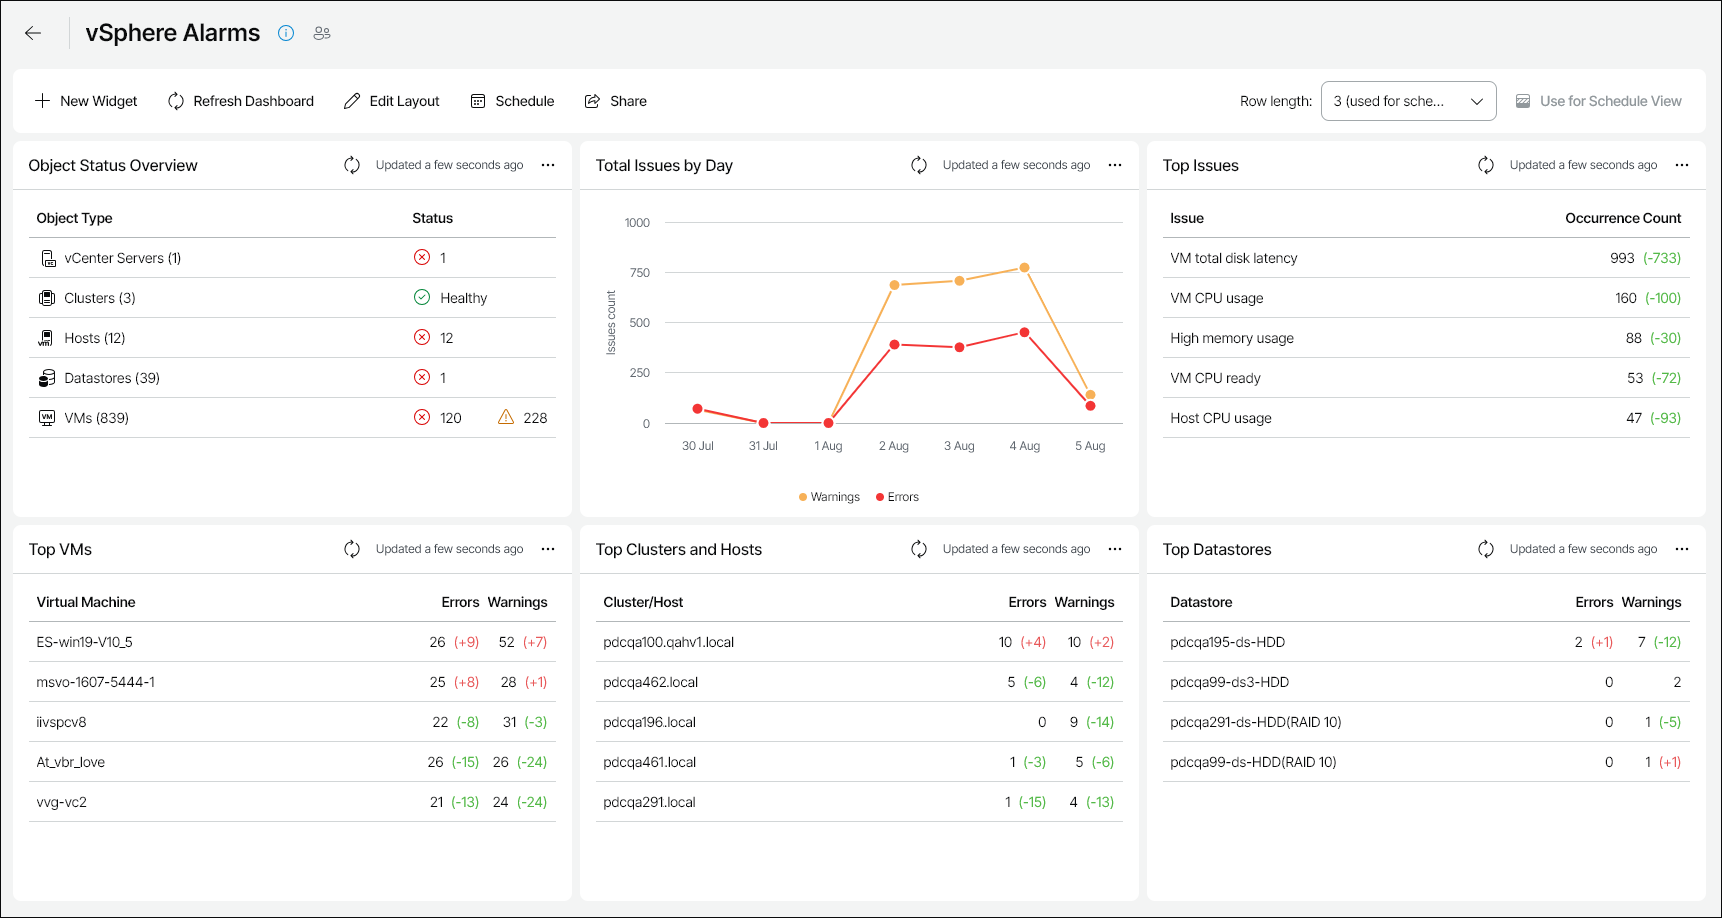Screen dimensions: 1722x918
Task: Click the Datastores error status icon
Action: pyautogui.click(x=422, y=377)
